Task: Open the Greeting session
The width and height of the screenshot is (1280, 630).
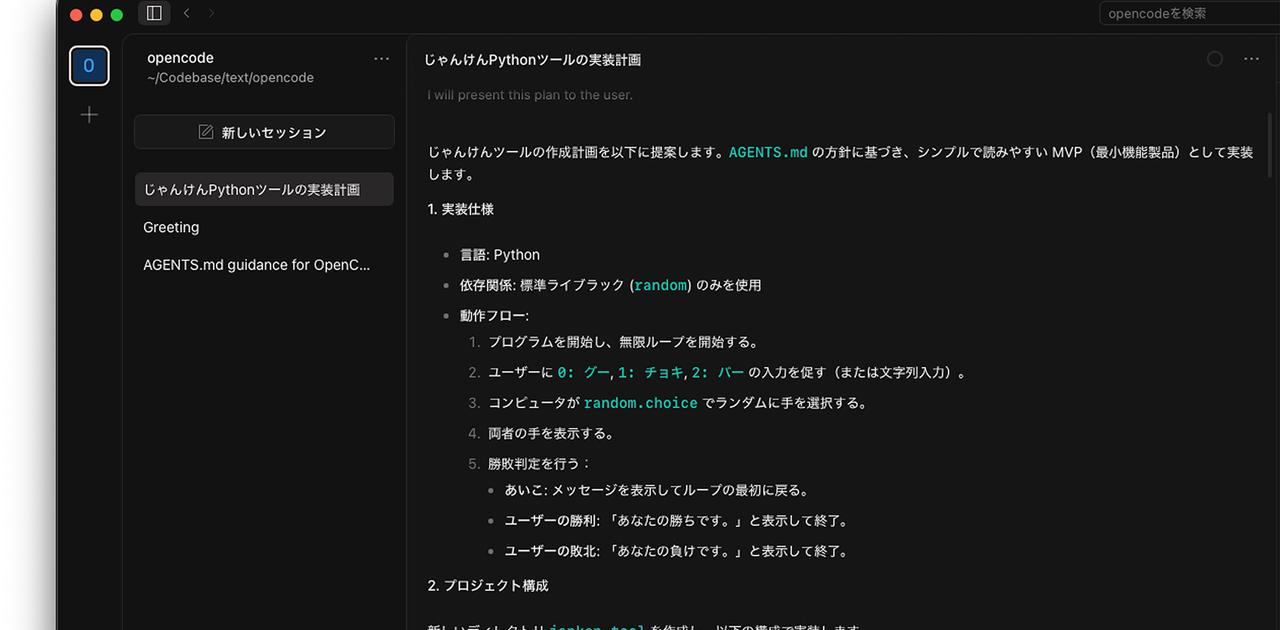Action: [264, 227]
